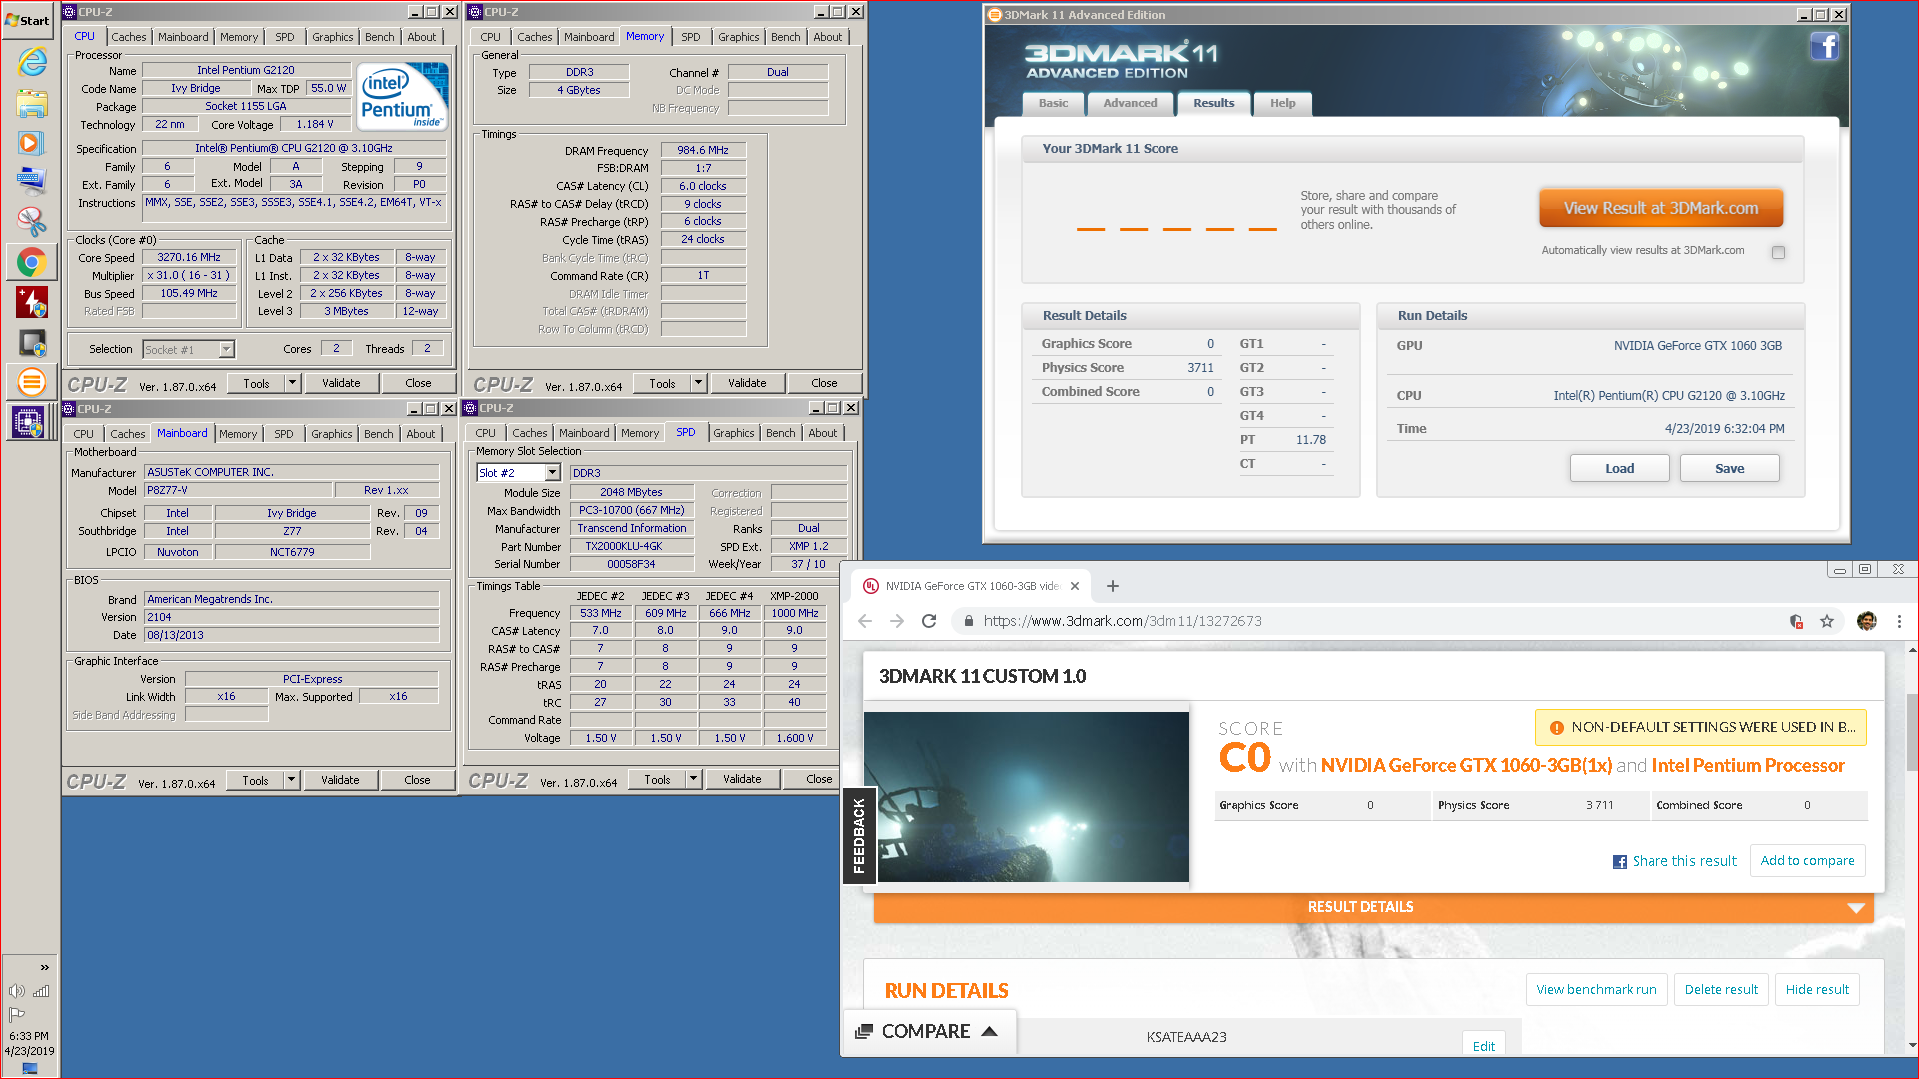Screen dimensions: 1919x1079
Task: Toggle Automatically view results at 3DMark.com checkbox
Action: (1778, 252)
